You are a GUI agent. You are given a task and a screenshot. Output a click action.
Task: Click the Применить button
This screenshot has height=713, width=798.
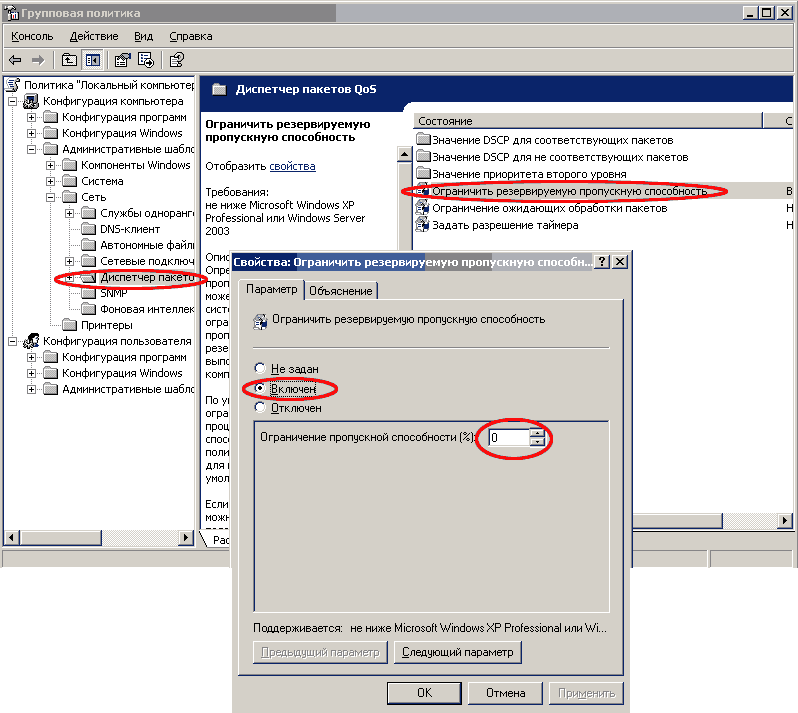click(x=586, y=693)
